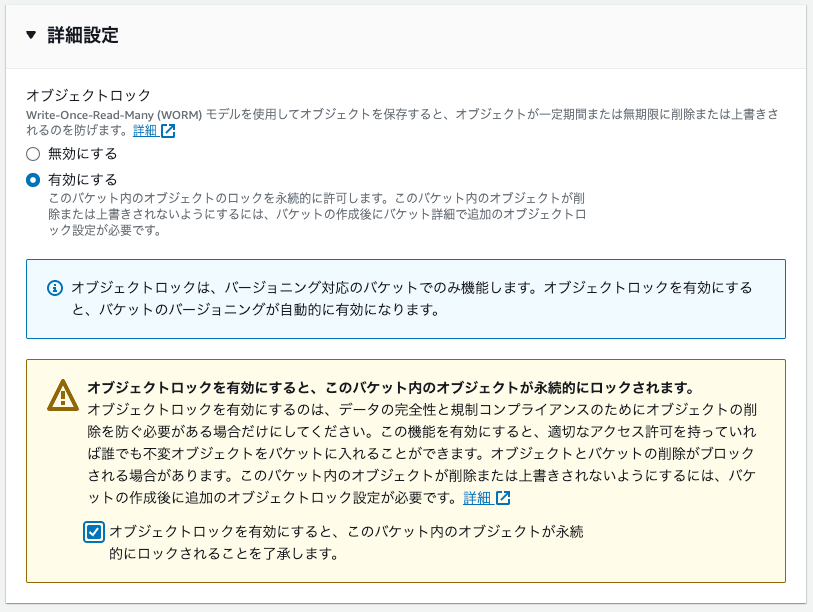This screenshot has width=813, height=612.
Task: Click the 詳細設定 heading text
Action: pos(83,36)
